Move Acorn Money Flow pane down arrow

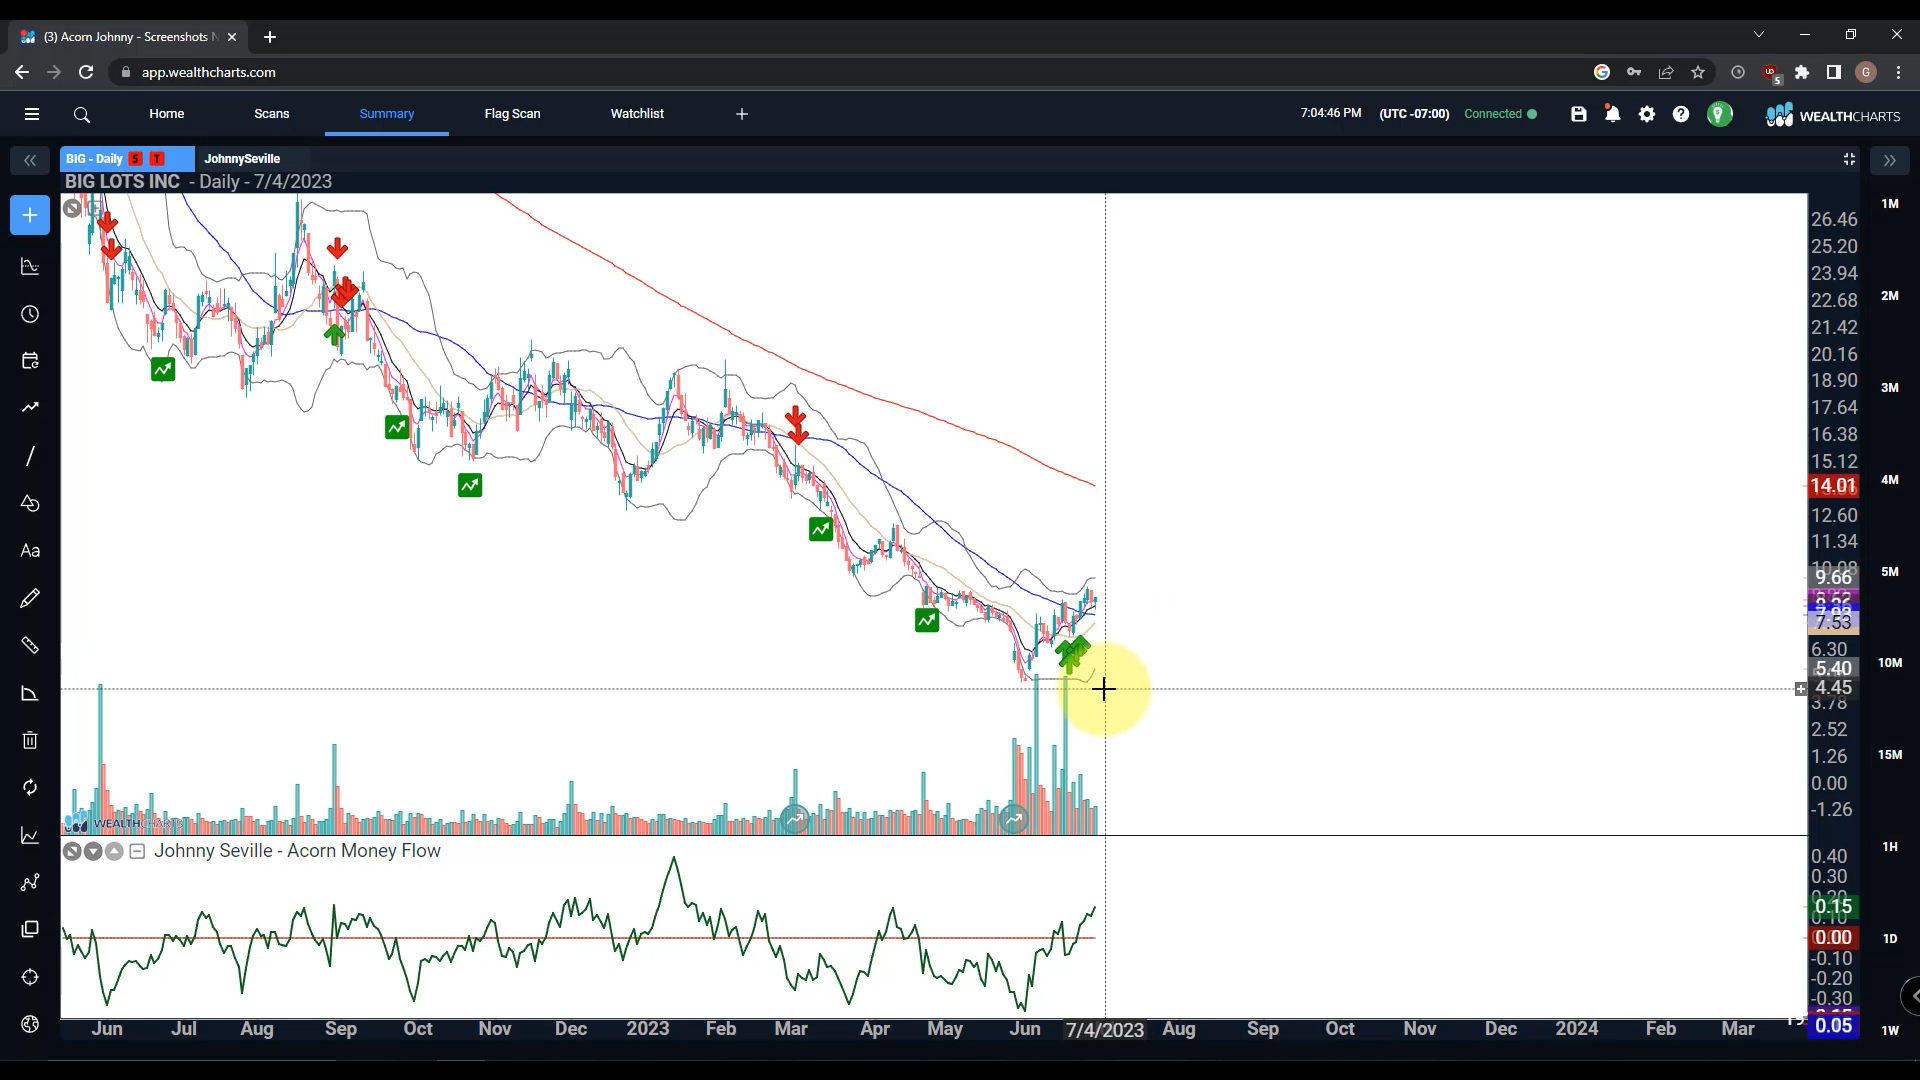93,851
